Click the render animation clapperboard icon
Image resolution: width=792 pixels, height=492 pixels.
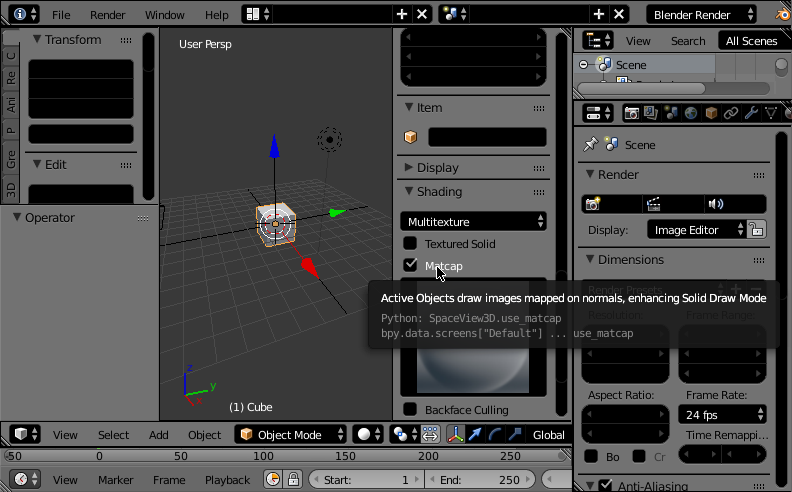pos(654,204)
